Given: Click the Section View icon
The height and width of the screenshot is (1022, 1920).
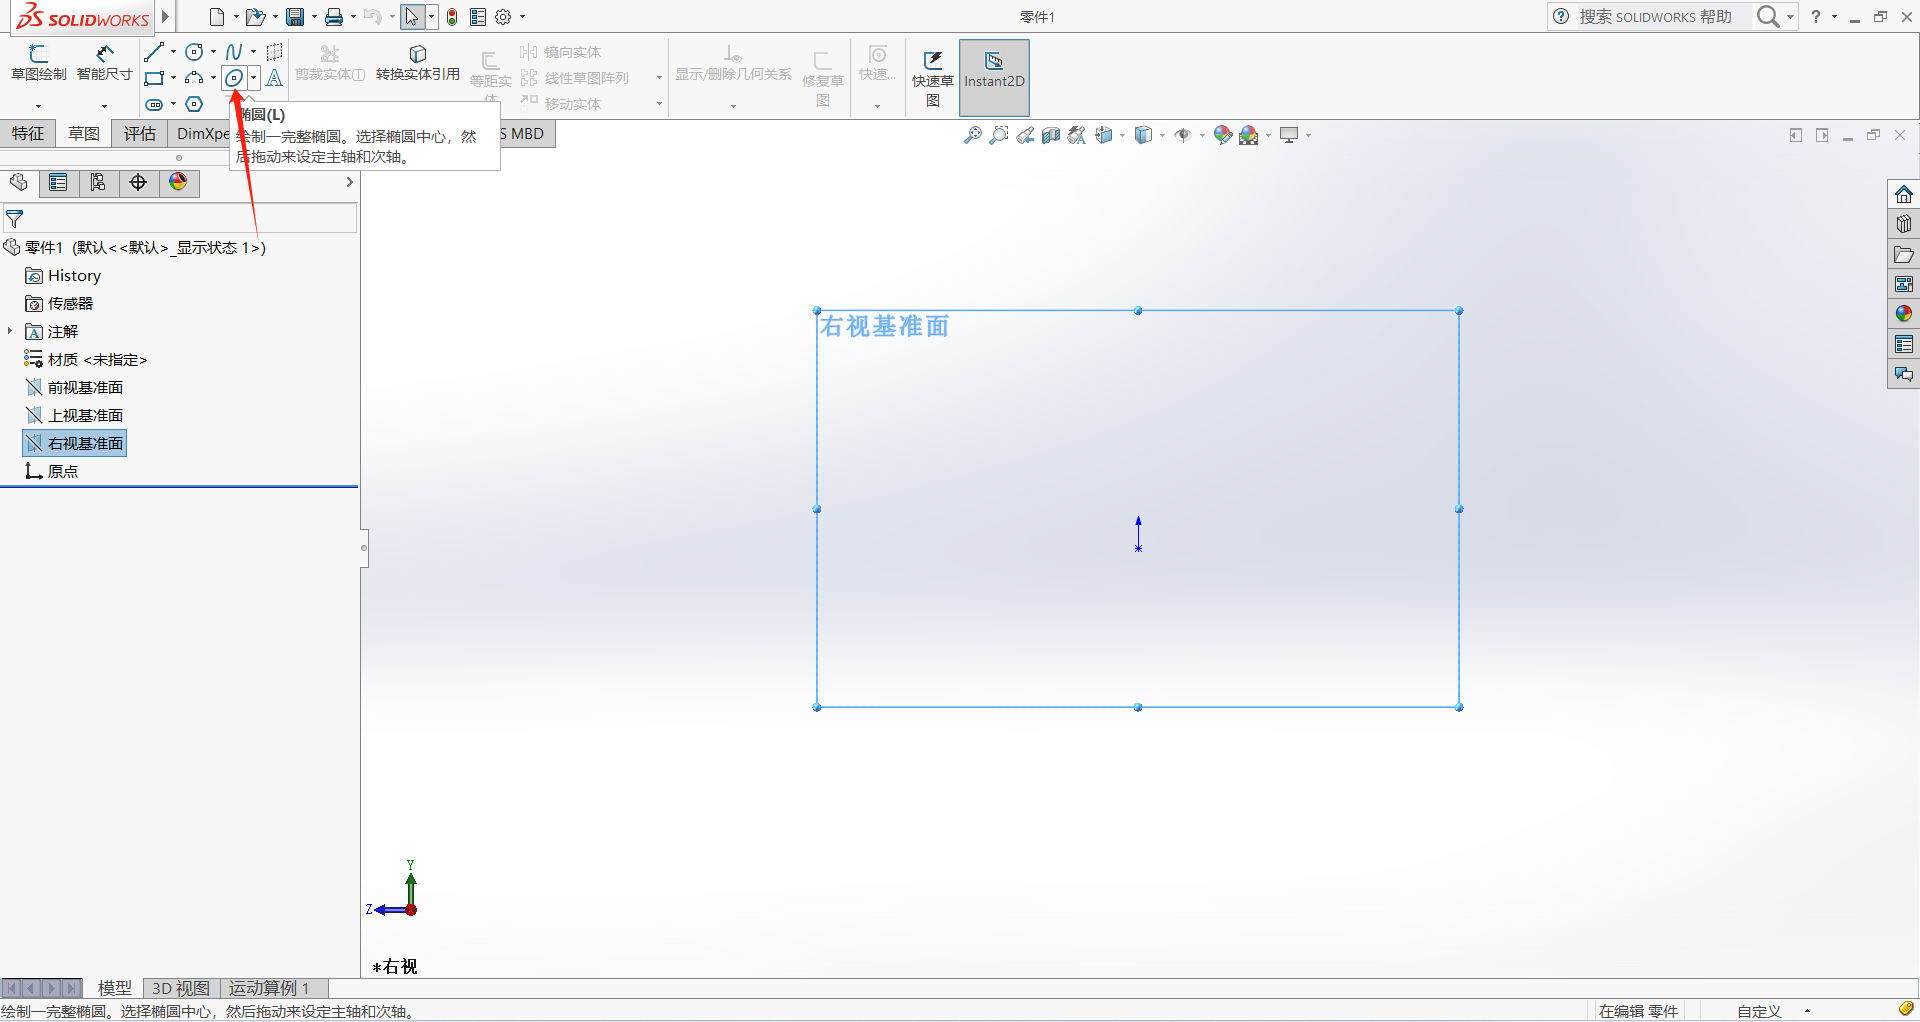Looking at the screenshot, I should pos(1051,135).
